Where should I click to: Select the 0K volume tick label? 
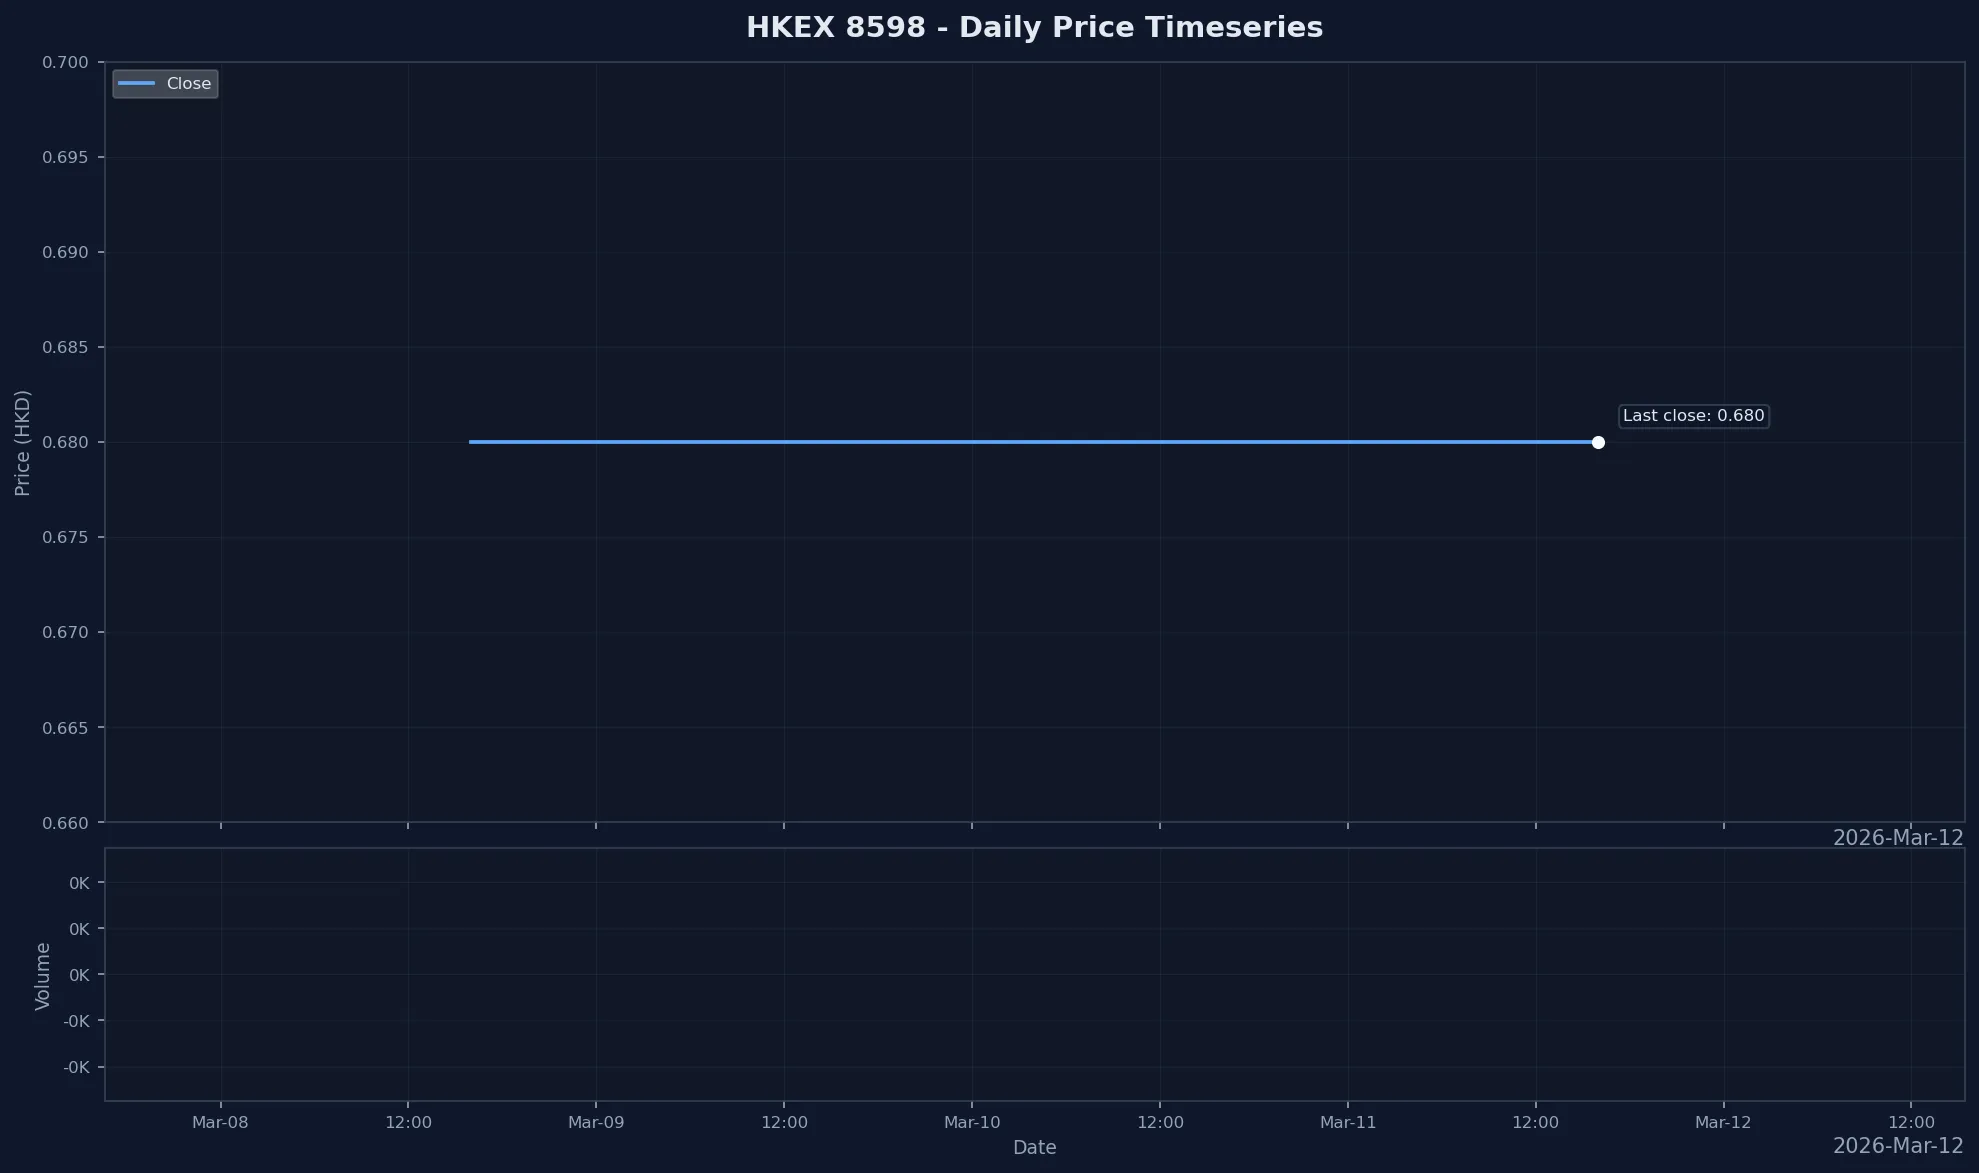pyautogui.click(x=78, y=883)
